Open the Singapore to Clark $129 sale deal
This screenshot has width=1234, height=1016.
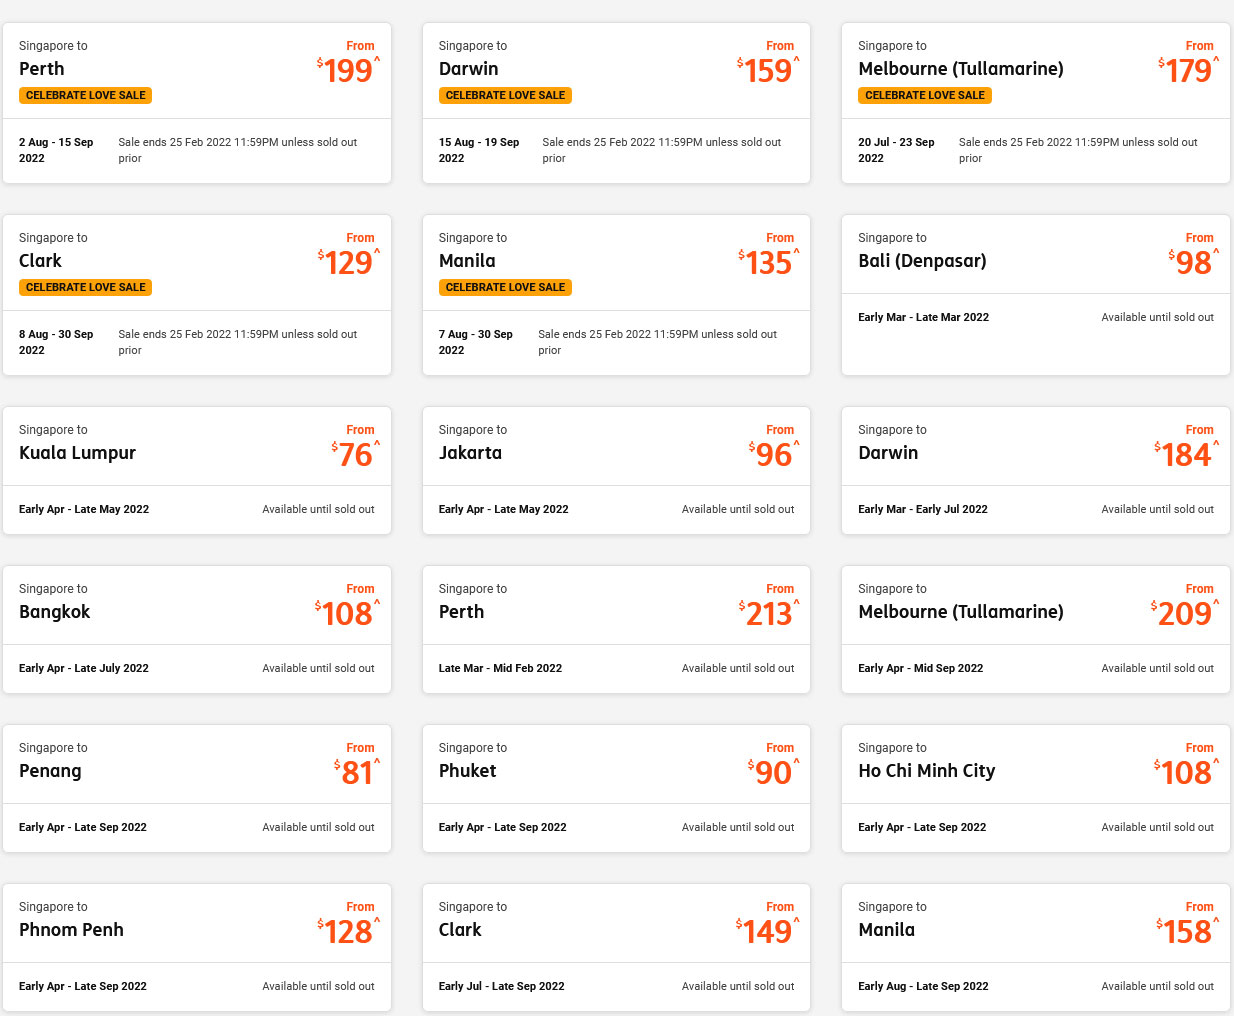(x=197, y=292)
